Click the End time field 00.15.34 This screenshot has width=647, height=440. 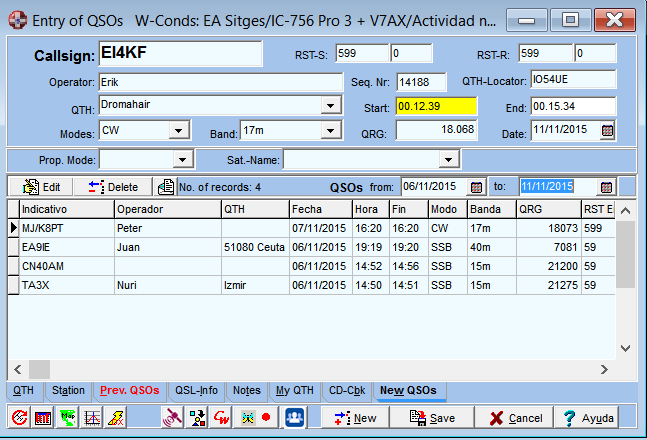point(573,106)
